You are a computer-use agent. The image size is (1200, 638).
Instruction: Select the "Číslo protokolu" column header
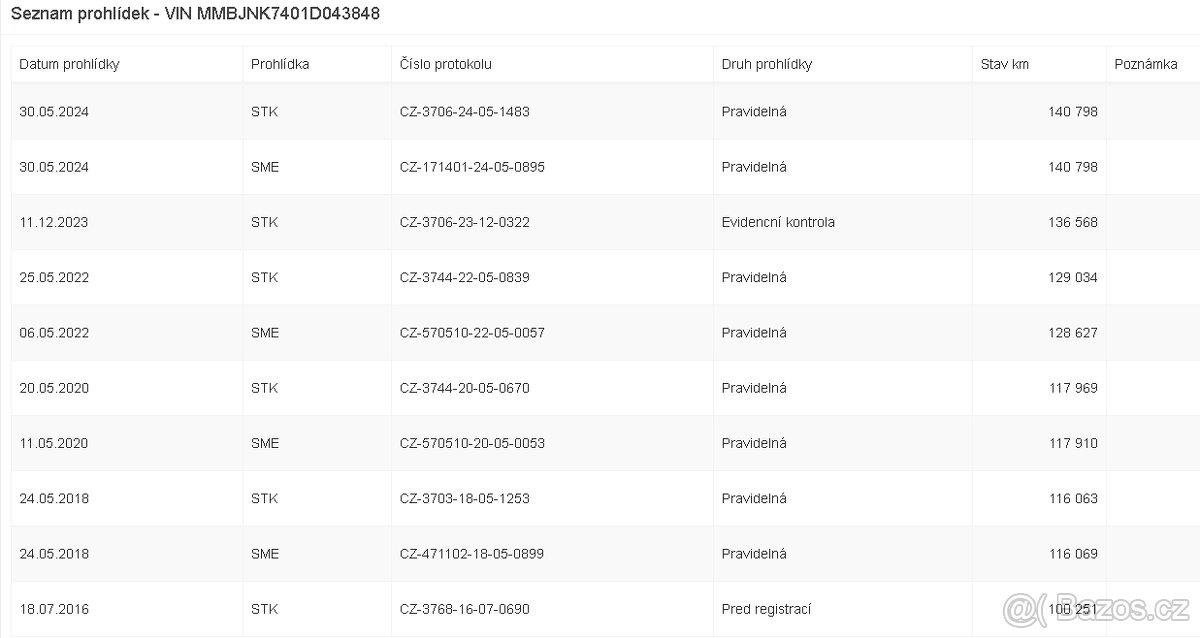click(x=445, y=64)
